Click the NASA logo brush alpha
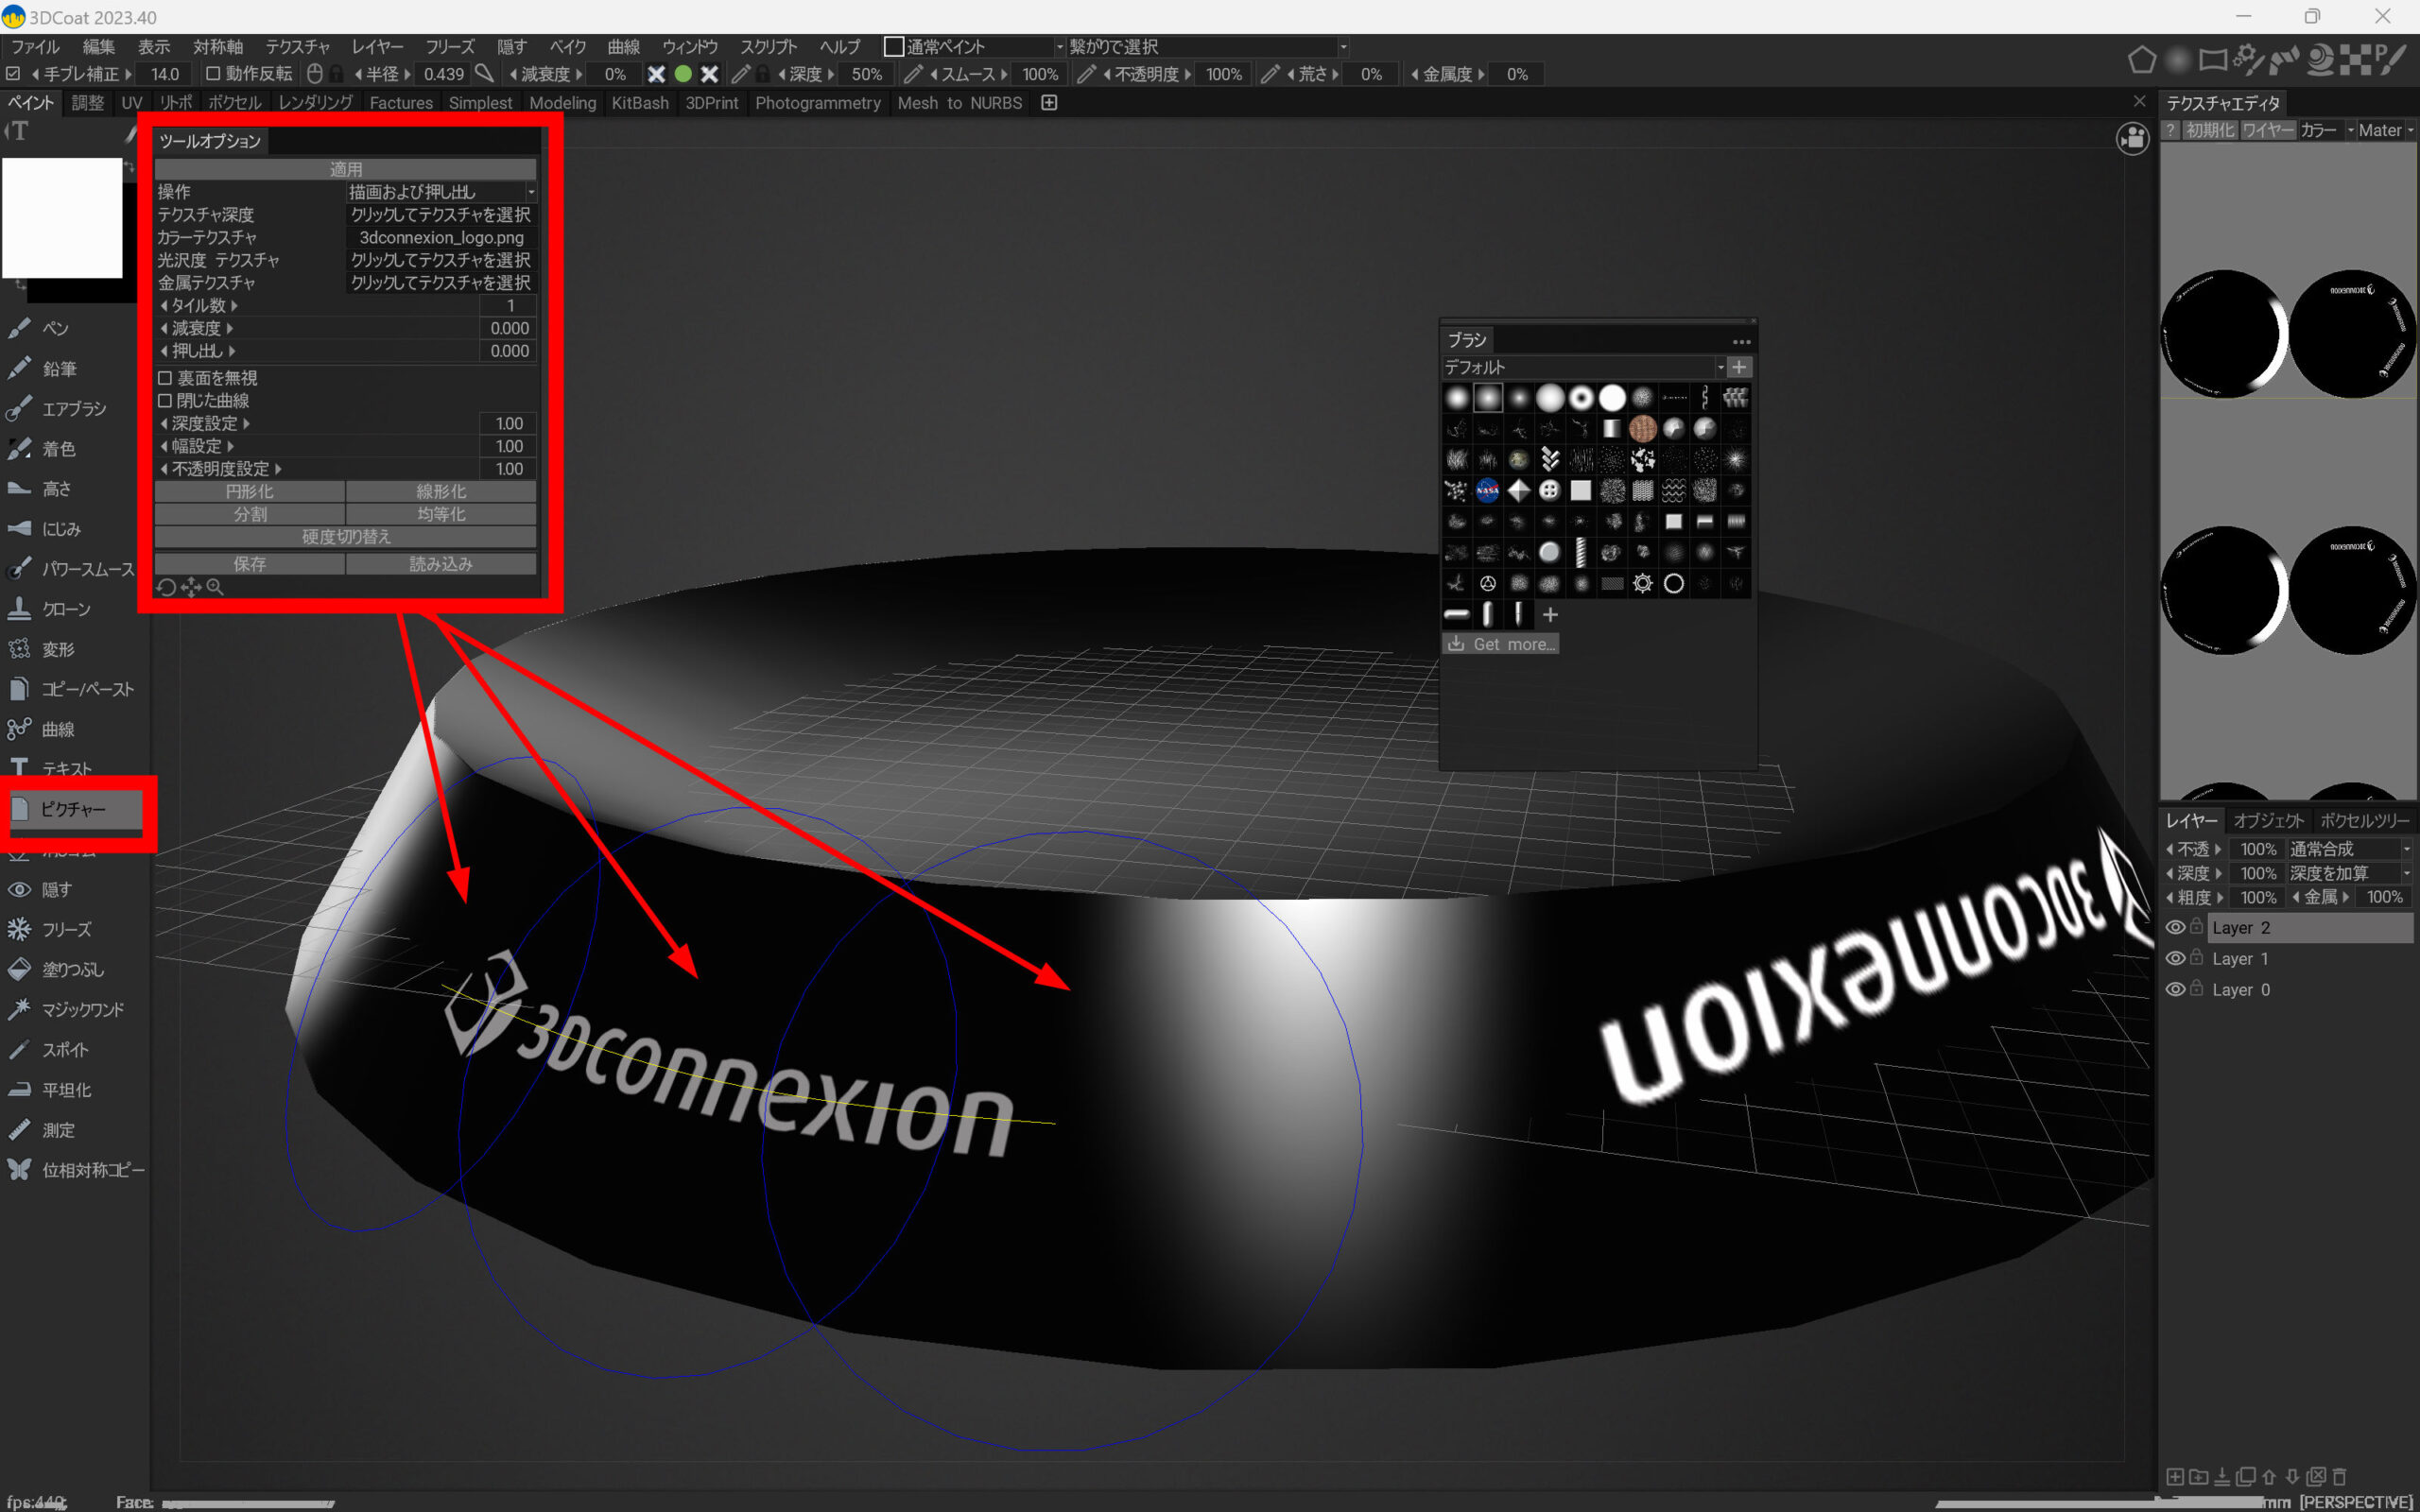This screenshot has width=2420, height=1512. tap(1487, 490)
